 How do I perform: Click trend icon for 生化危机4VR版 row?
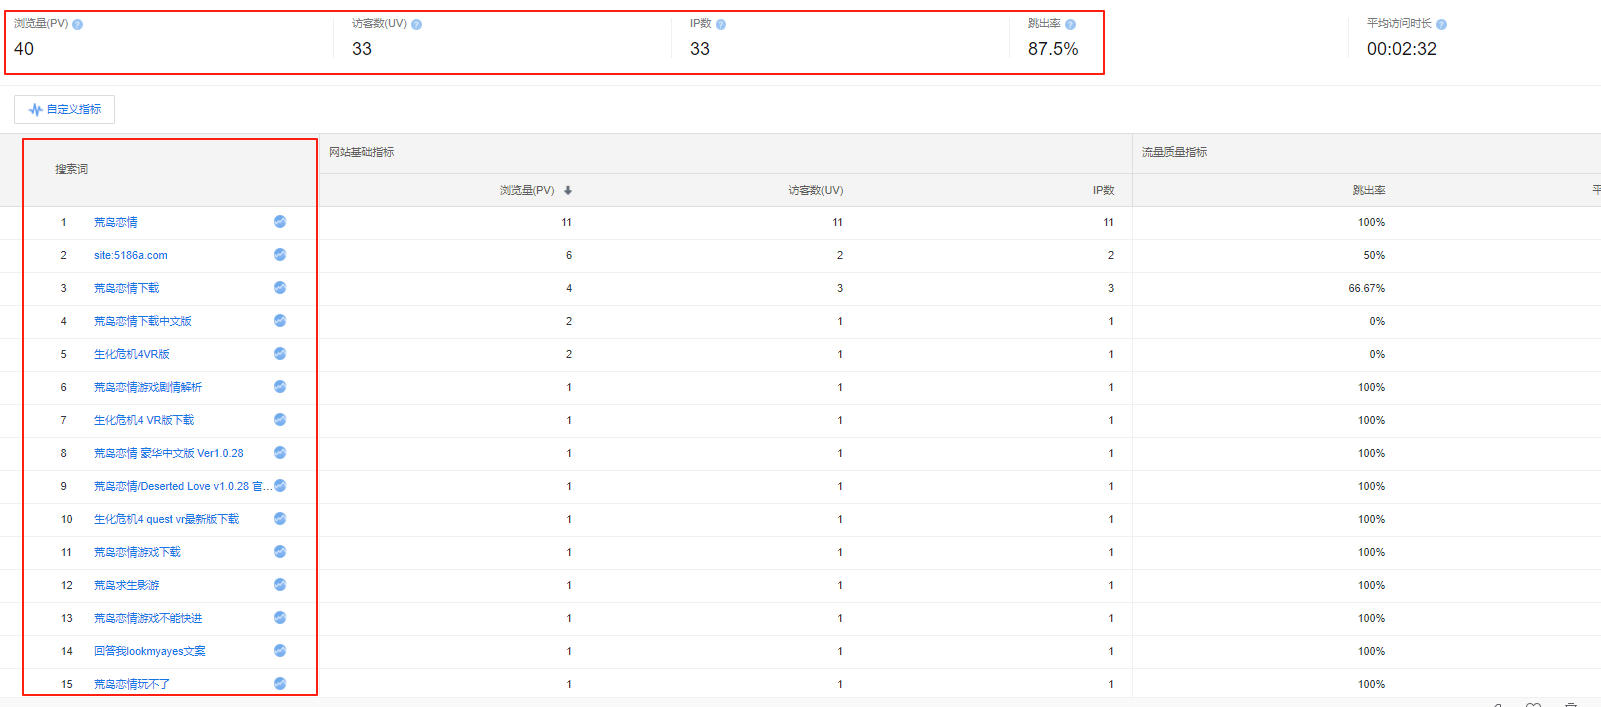click(280, 354)
